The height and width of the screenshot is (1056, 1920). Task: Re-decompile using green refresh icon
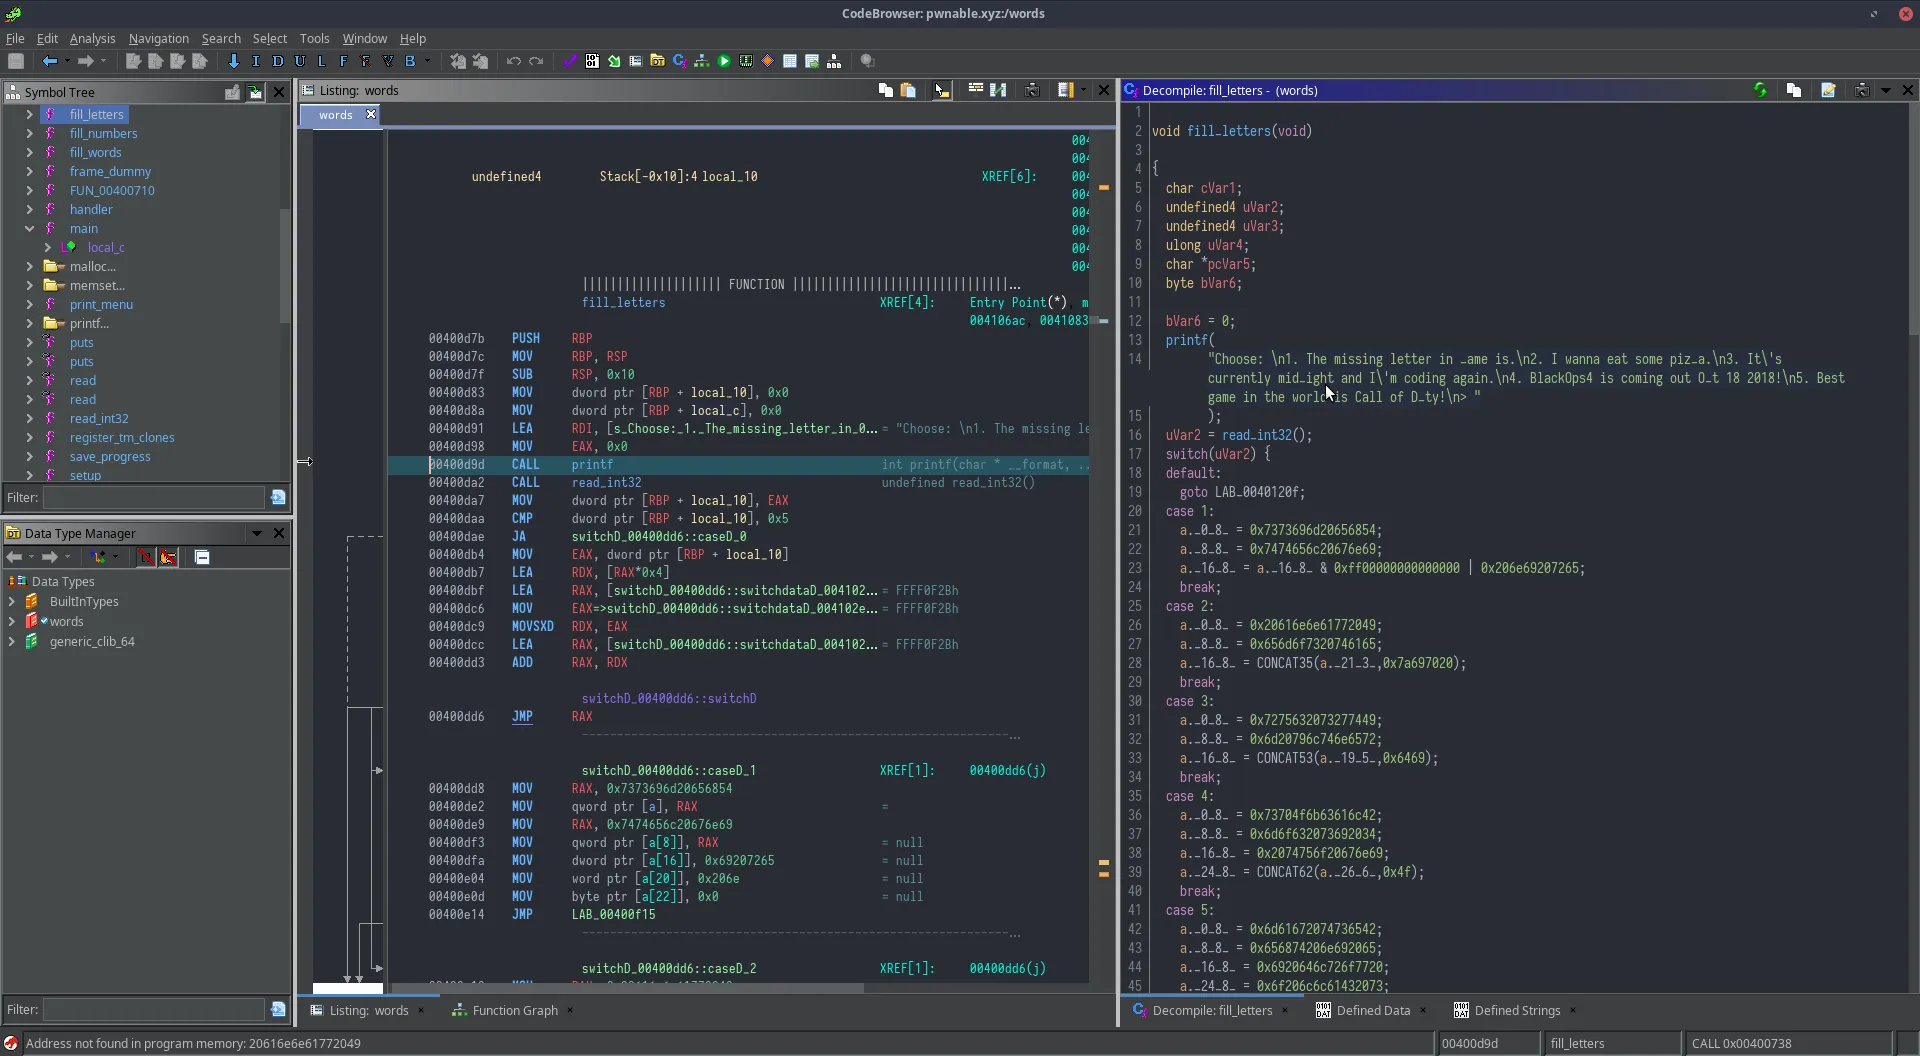(x=1760, y=90)
